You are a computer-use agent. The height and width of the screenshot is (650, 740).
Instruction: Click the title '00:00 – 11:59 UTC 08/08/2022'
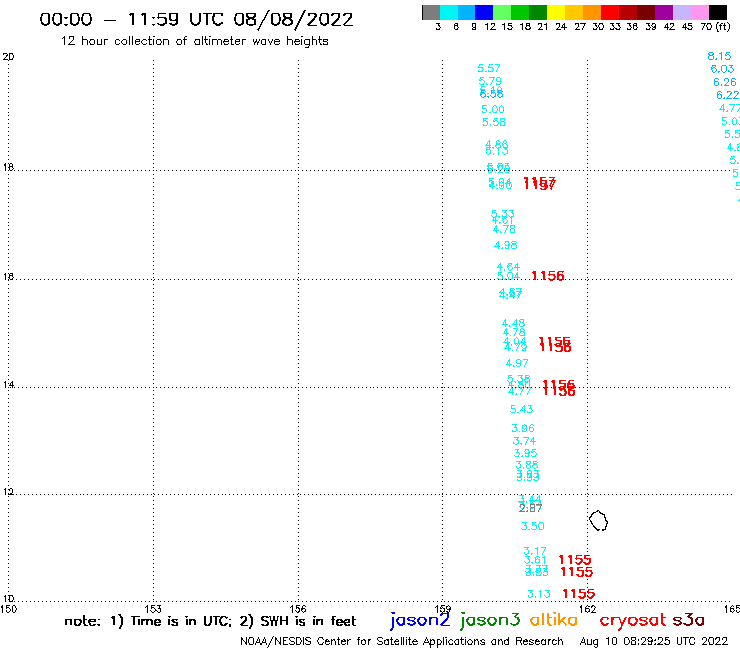[196, 19]
